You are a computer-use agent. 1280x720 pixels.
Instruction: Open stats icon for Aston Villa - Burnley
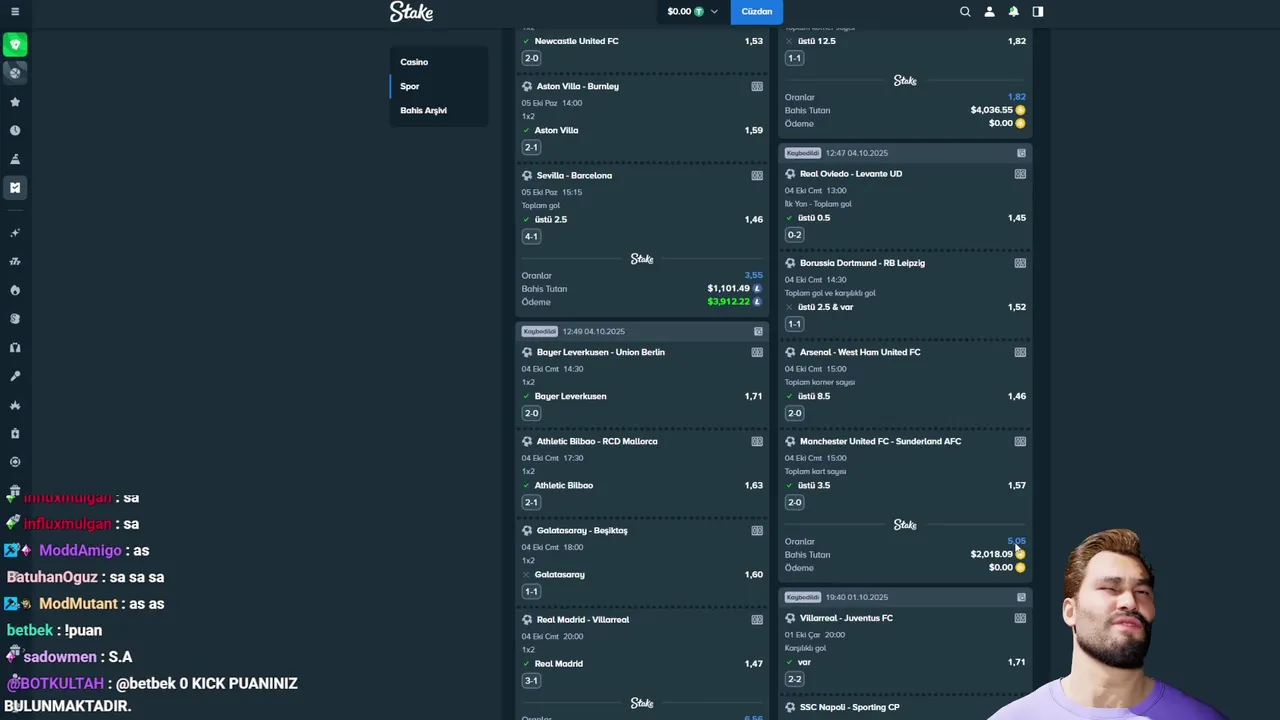point(757,86)
